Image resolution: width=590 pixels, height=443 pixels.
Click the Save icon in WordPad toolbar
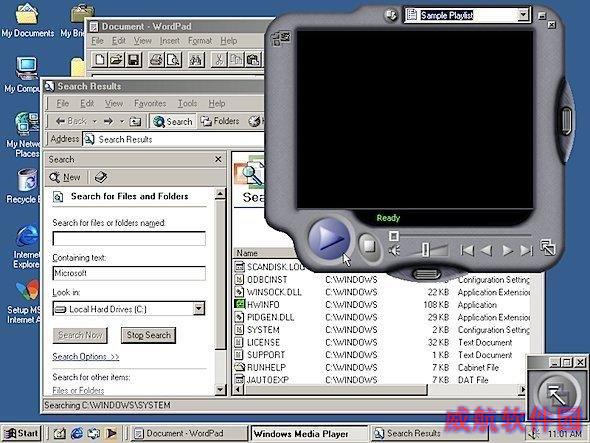point(134,59)
